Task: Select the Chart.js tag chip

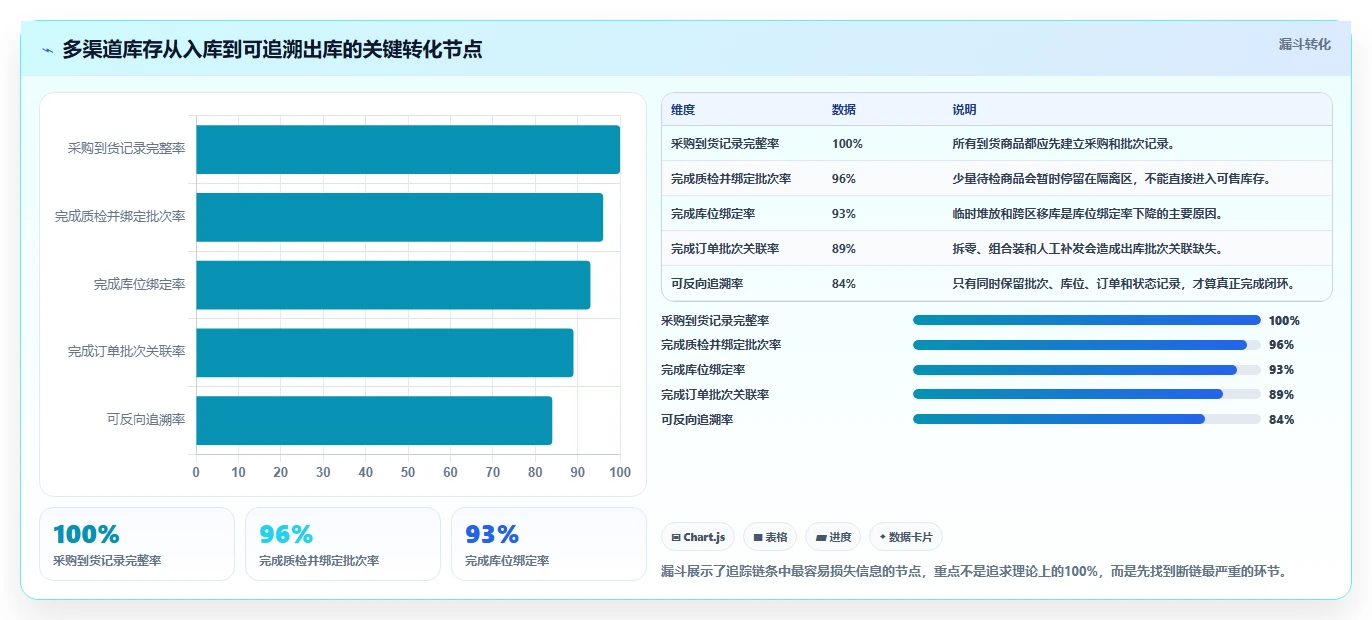Action: (698, 537)
